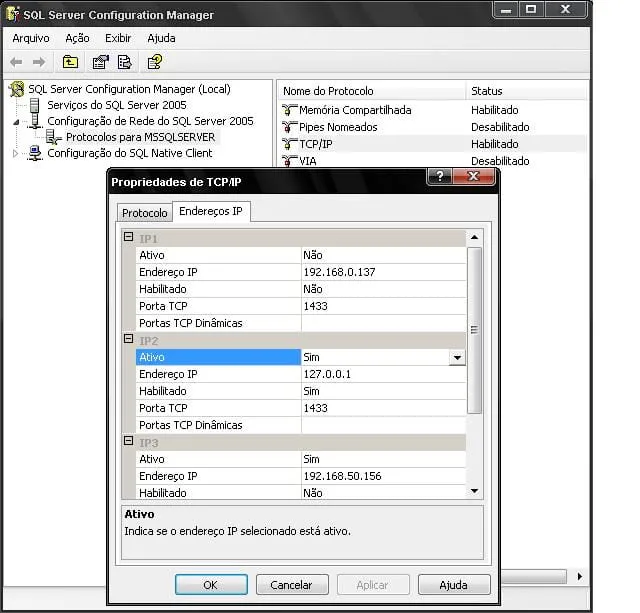Click the dialog's vertical scrollbar down arrow
Screen dimensions: 640x613
(x=475, y=491)
